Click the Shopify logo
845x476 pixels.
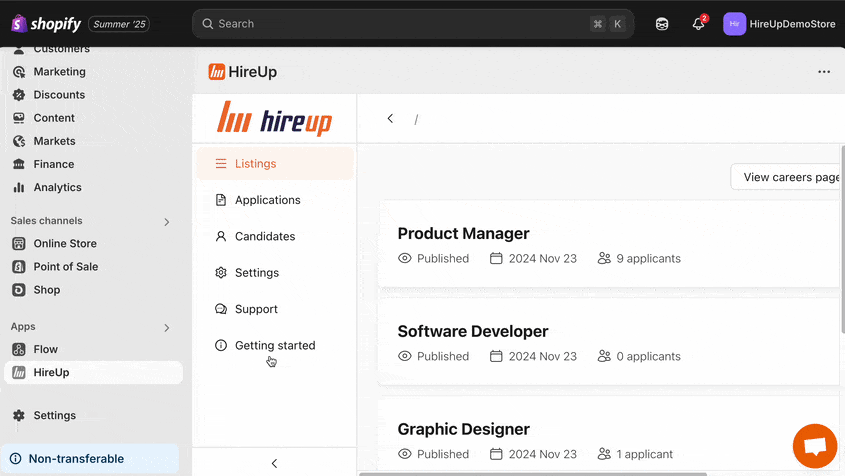point(45,24)
